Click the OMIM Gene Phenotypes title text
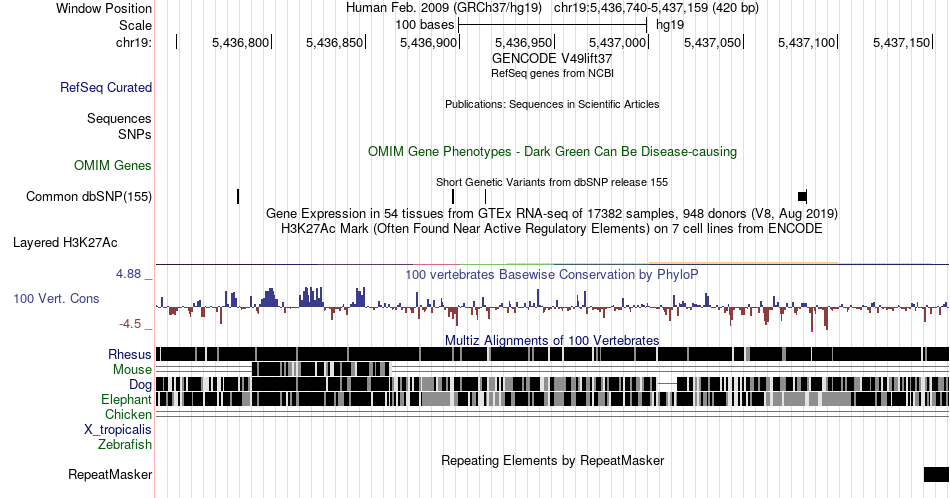The width and height of the screenshot is (950, 498). point(552,151)
